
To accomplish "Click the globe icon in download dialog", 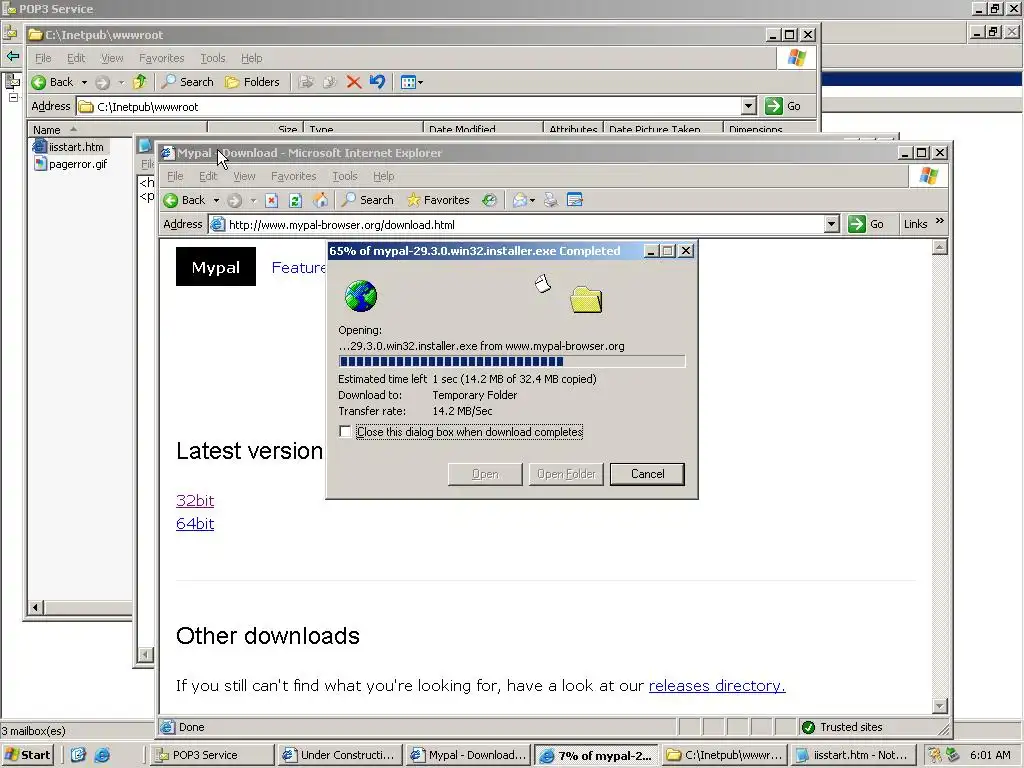I will point(360,296).
